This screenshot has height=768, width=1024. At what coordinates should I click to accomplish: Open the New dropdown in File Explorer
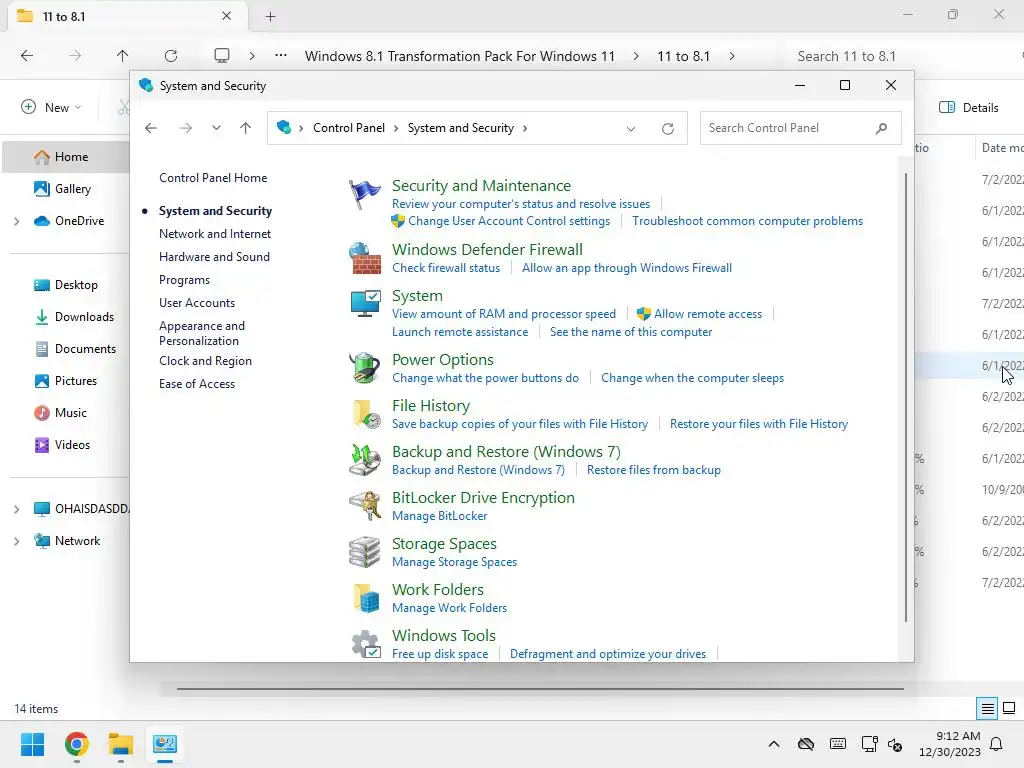pos(51,107)
